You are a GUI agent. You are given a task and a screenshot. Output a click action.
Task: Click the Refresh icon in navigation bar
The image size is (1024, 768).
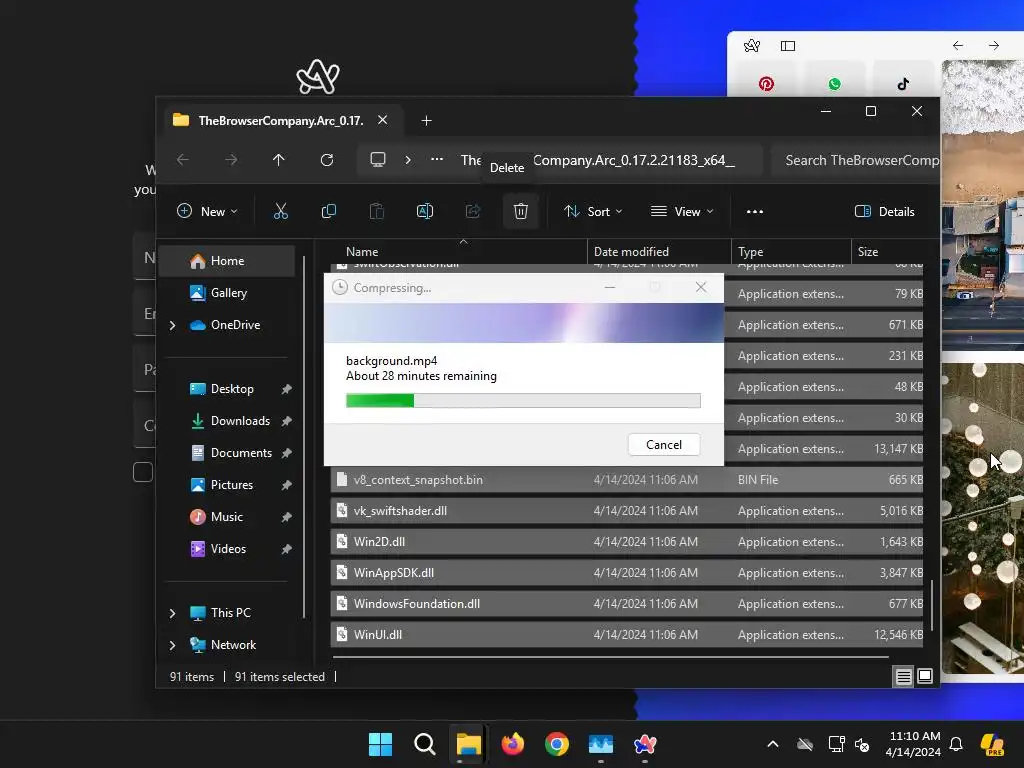(x=327, y=160)
